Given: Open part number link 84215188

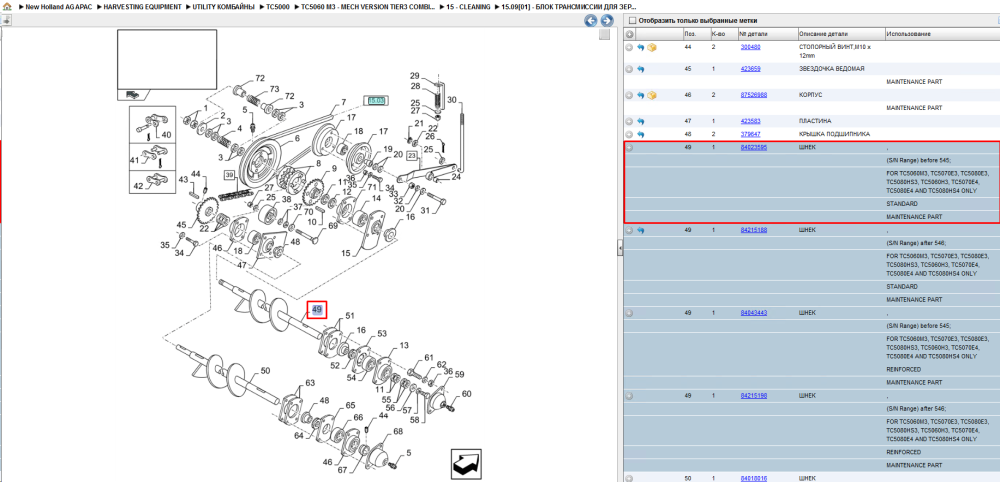Looking at the screenshot, I should [x=753, y=230].
